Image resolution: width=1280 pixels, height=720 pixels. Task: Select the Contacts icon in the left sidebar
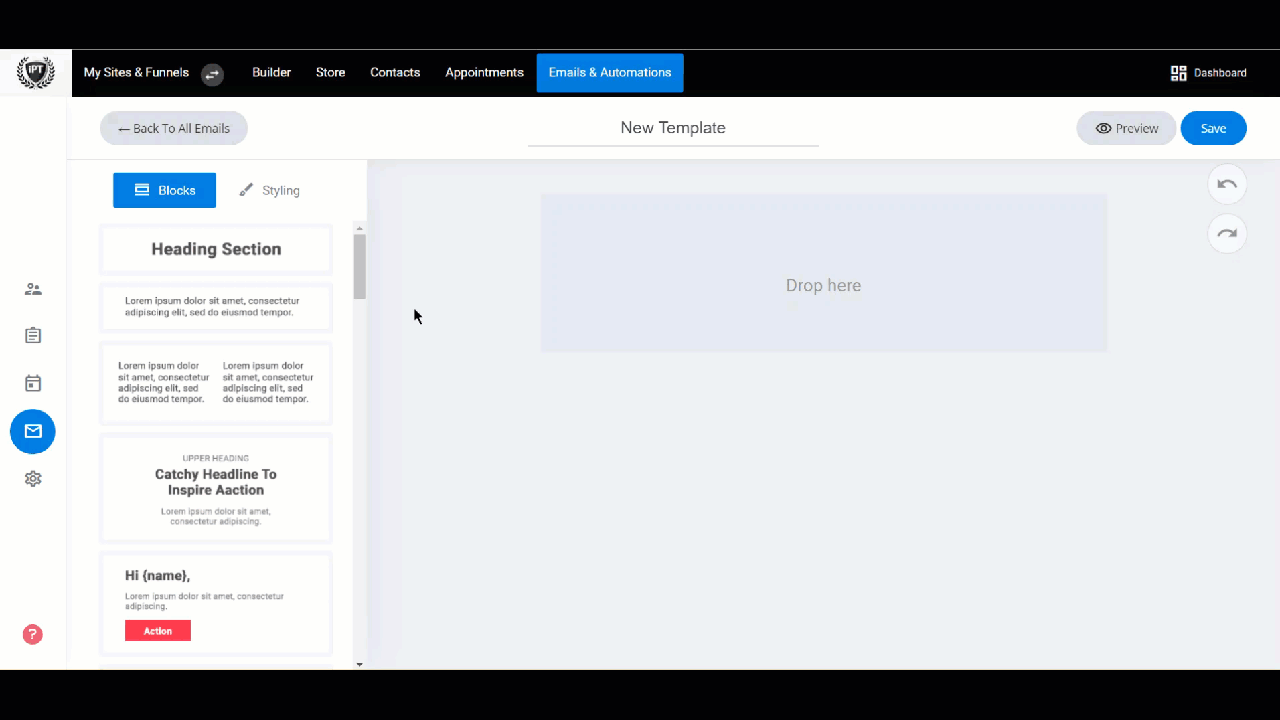click(33, 289)
